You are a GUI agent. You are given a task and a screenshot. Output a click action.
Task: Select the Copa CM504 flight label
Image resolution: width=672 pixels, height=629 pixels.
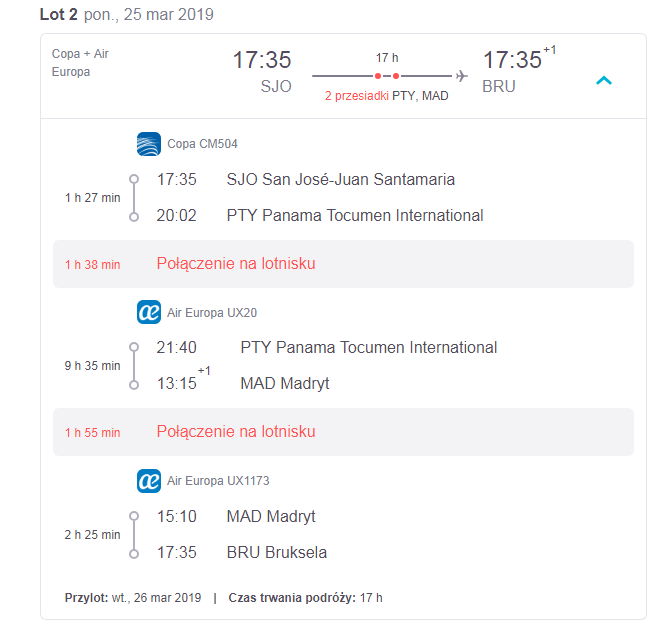coord(202,144)
